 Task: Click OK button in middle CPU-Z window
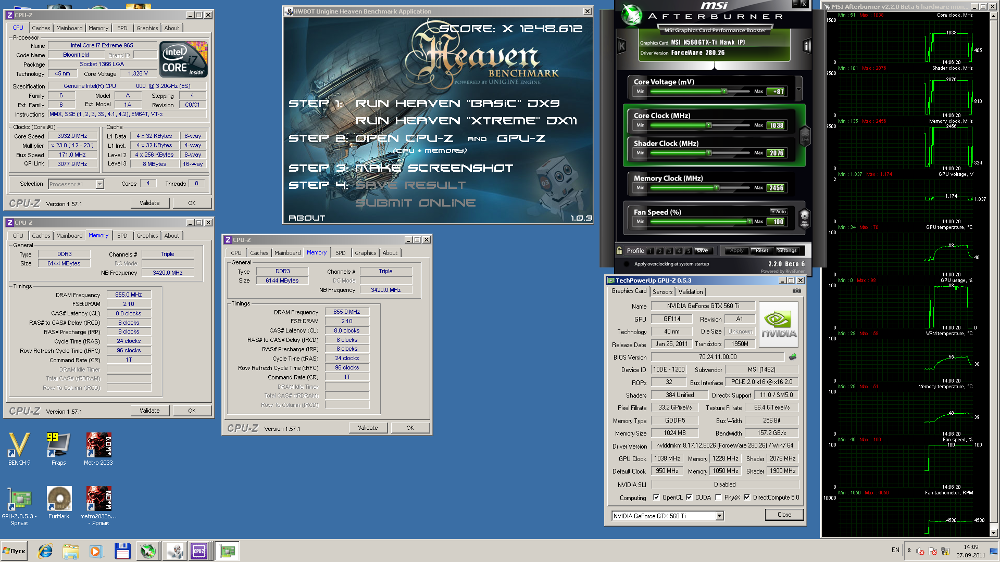pos(410,428)
